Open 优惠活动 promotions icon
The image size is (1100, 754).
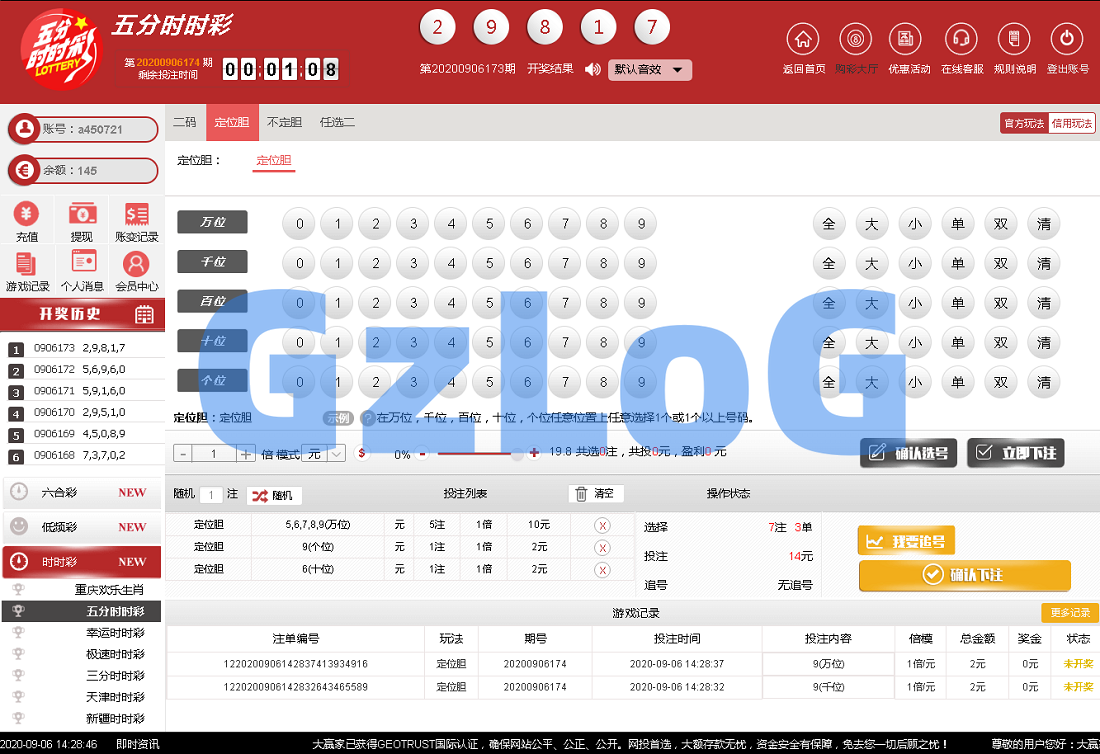pos(908,40)
